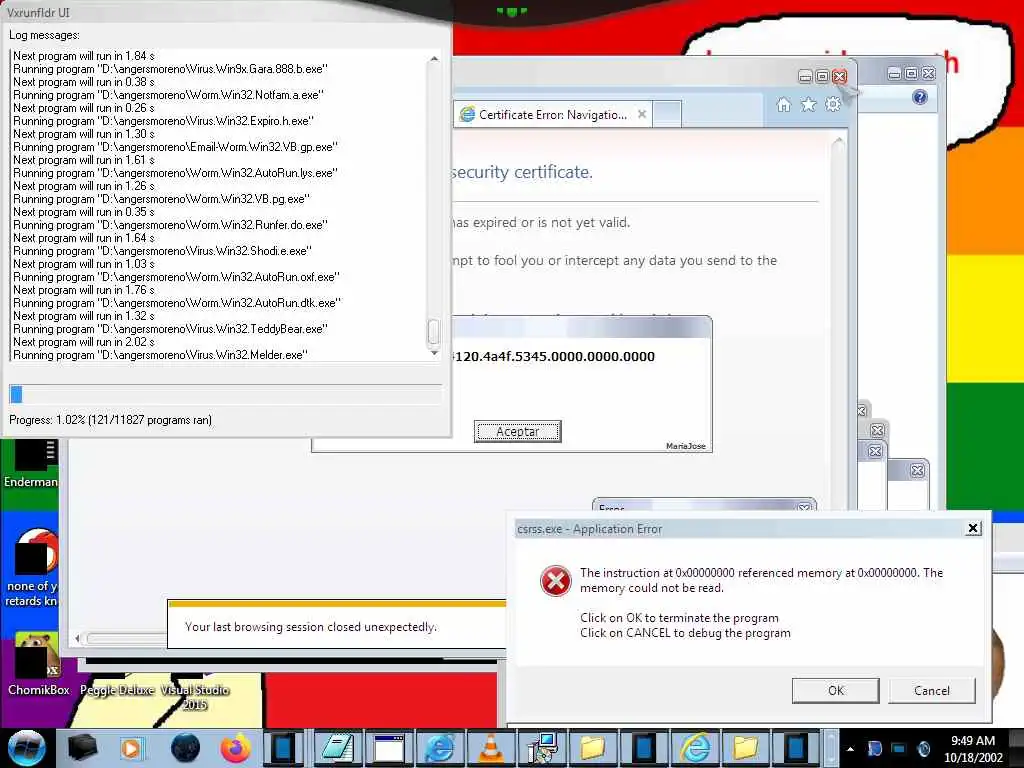Screen dimensions: 1024x768
Task: Click the installer computer icon in the taskbar
Action: (x=542, y=748)
